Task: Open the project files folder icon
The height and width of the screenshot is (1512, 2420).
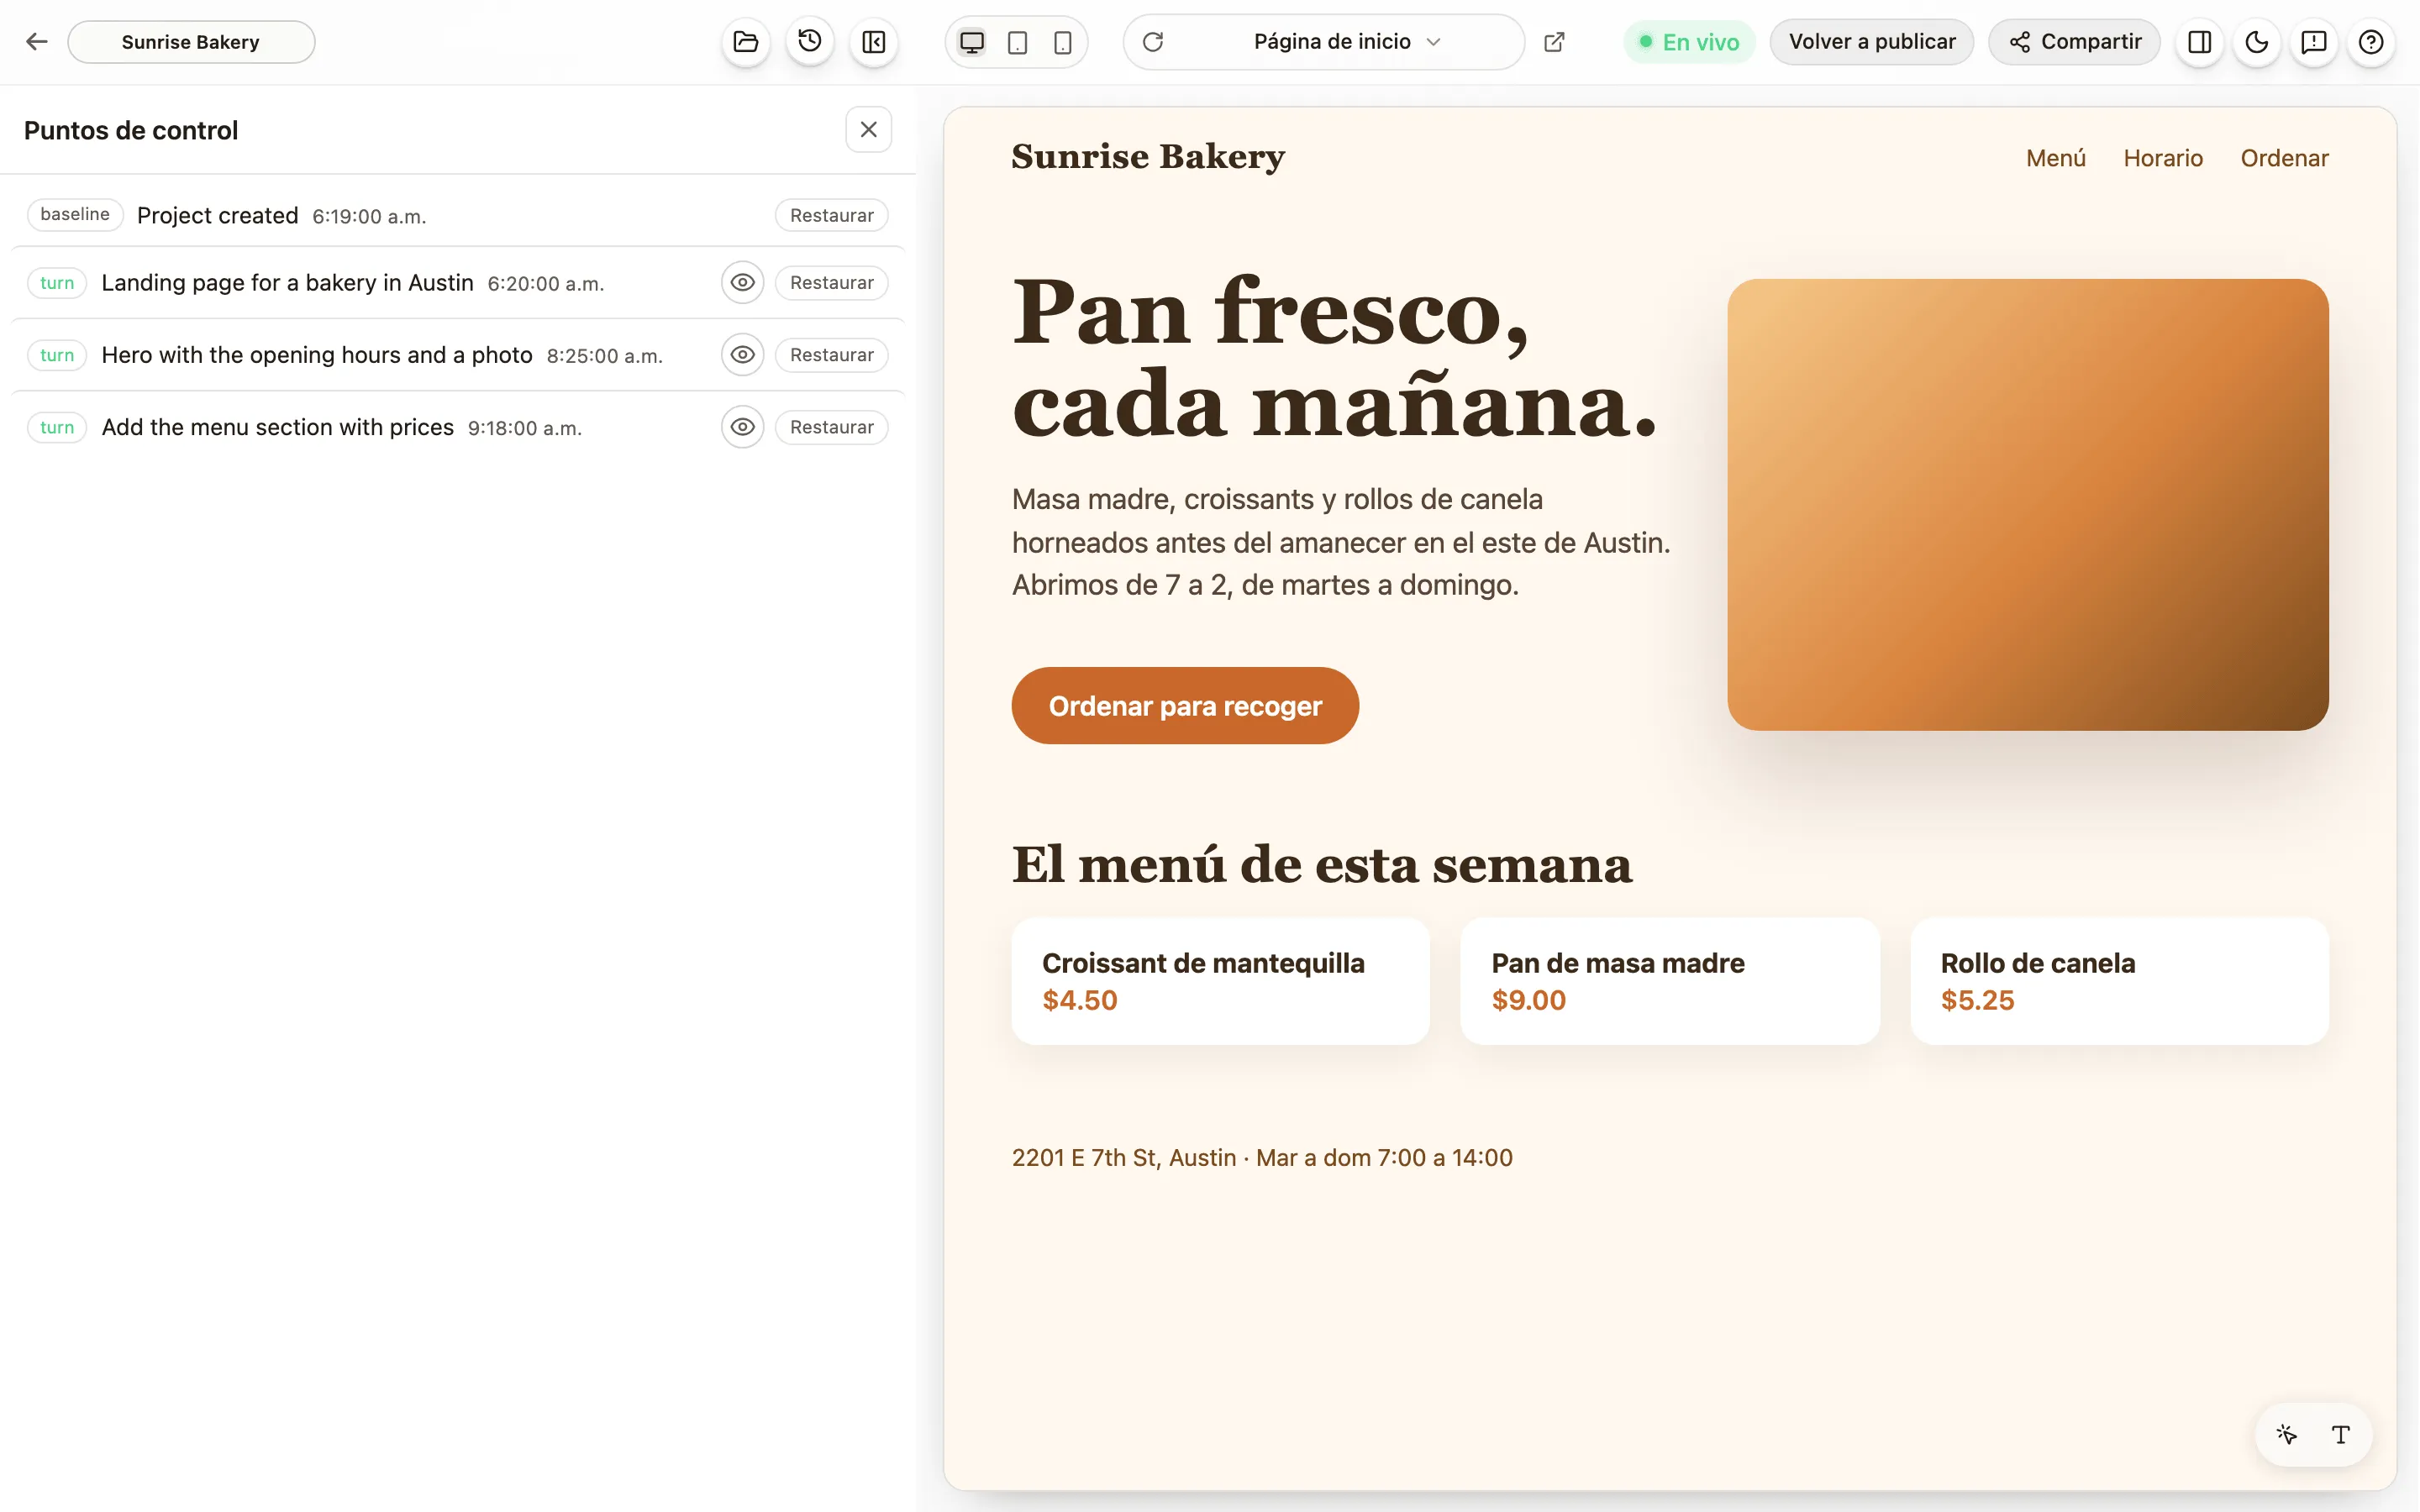Action: coord(746,42)
